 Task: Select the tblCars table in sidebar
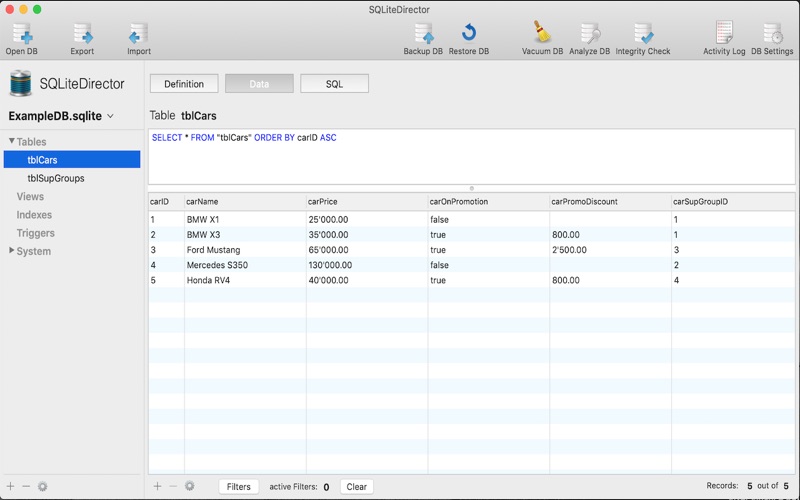pyautogui.click(x=72, y=160)
